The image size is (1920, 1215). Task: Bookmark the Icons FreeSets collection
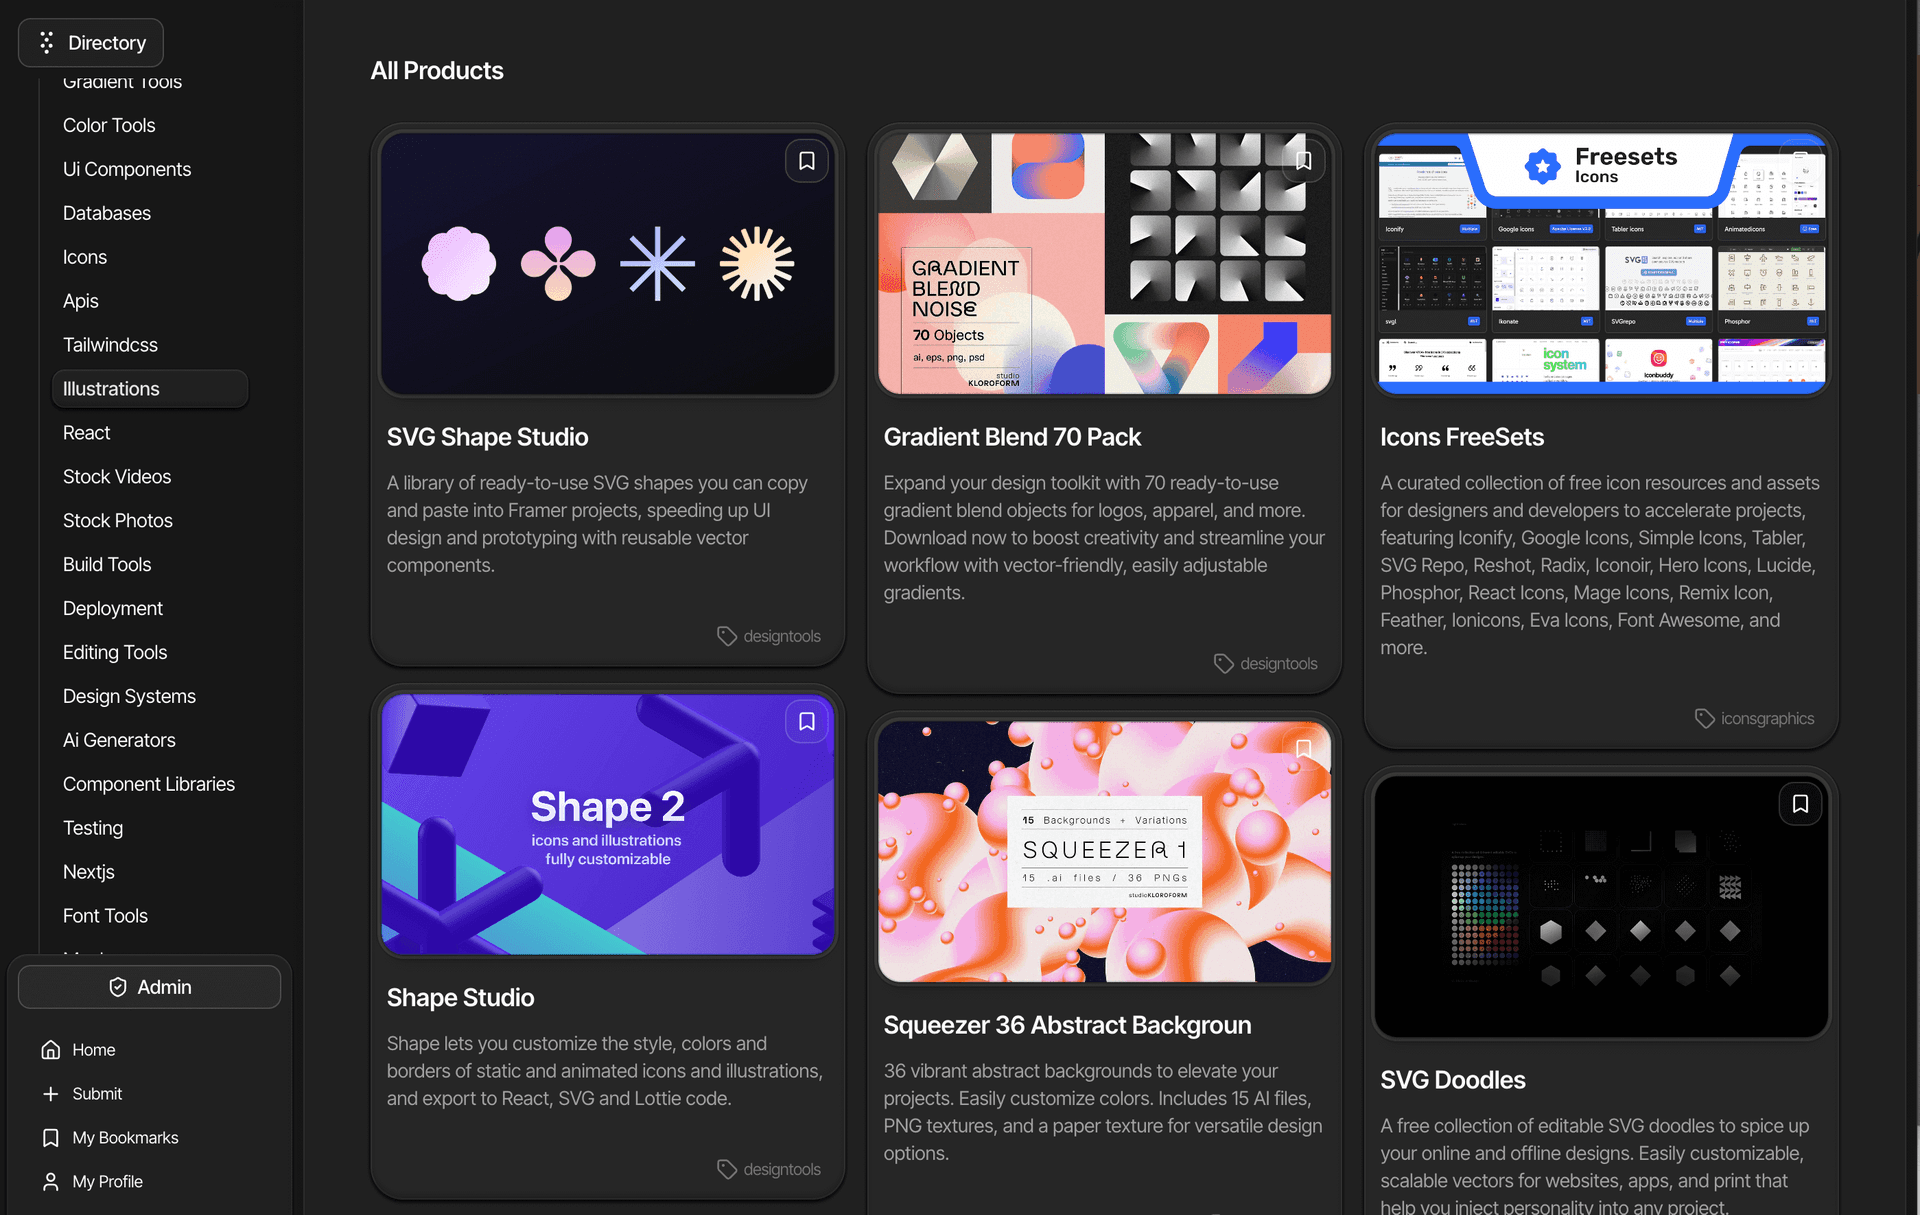pyautogui.click(x=1800, y=160)
